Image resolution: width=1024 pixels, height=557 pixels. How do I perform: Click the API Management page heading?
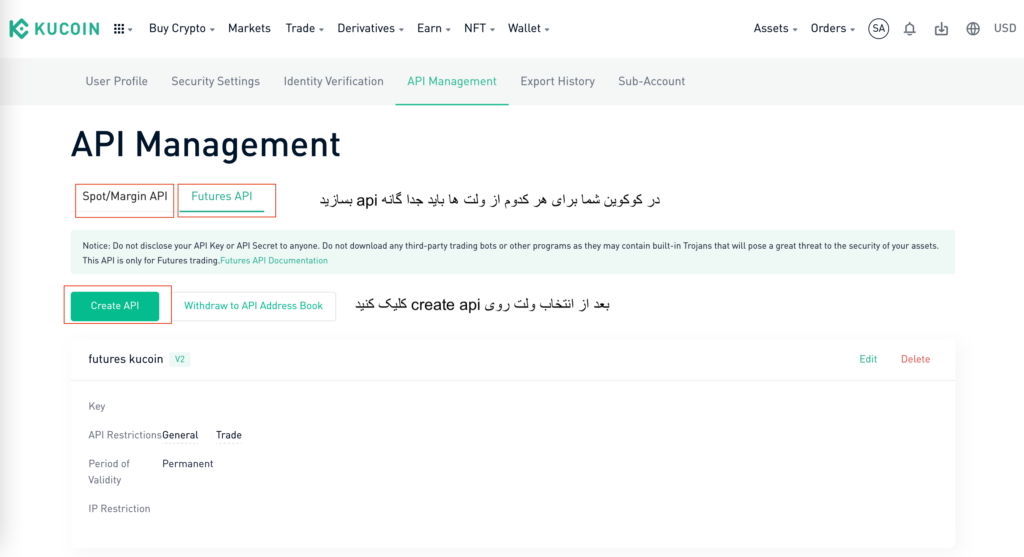point(206,144)
